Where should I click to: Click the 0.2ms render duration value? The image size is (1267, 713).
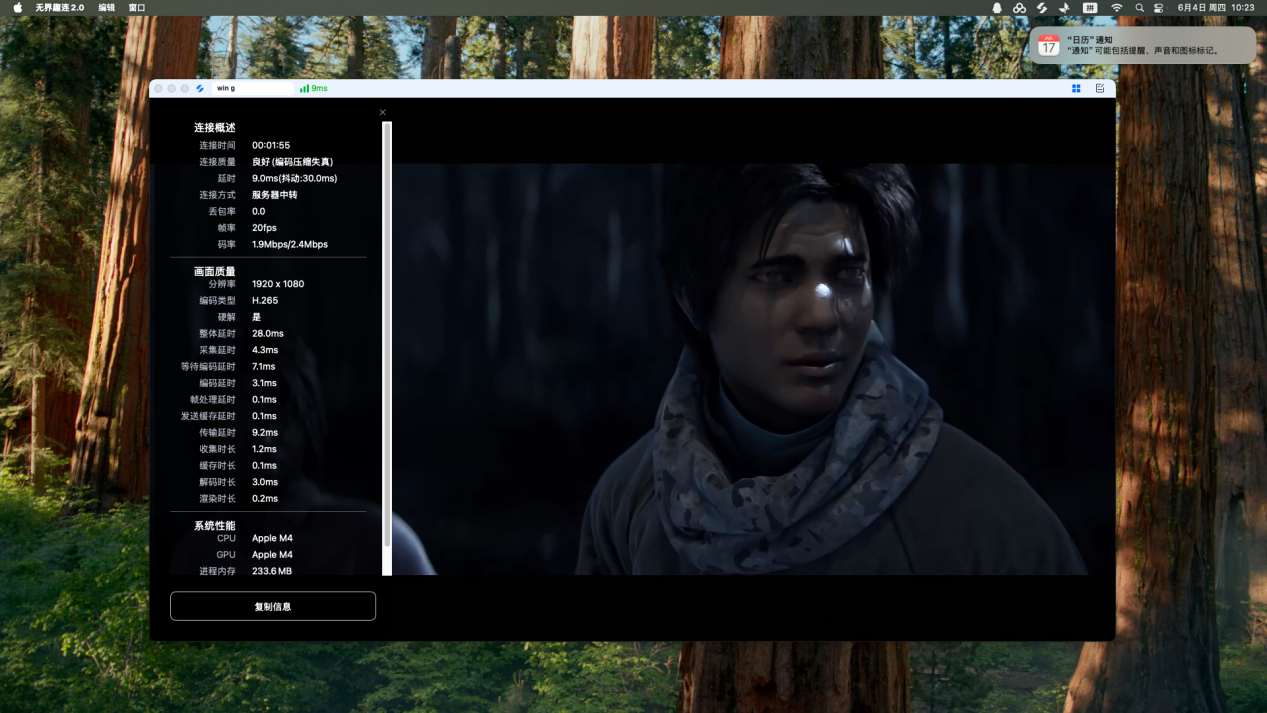265,498
